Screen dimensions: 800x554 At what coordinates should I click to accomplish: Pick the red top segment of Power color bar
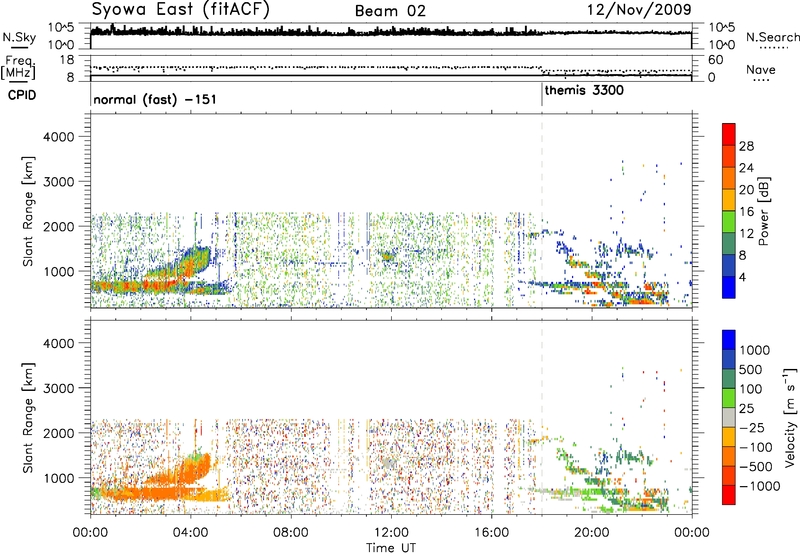(x=729, y=134)
